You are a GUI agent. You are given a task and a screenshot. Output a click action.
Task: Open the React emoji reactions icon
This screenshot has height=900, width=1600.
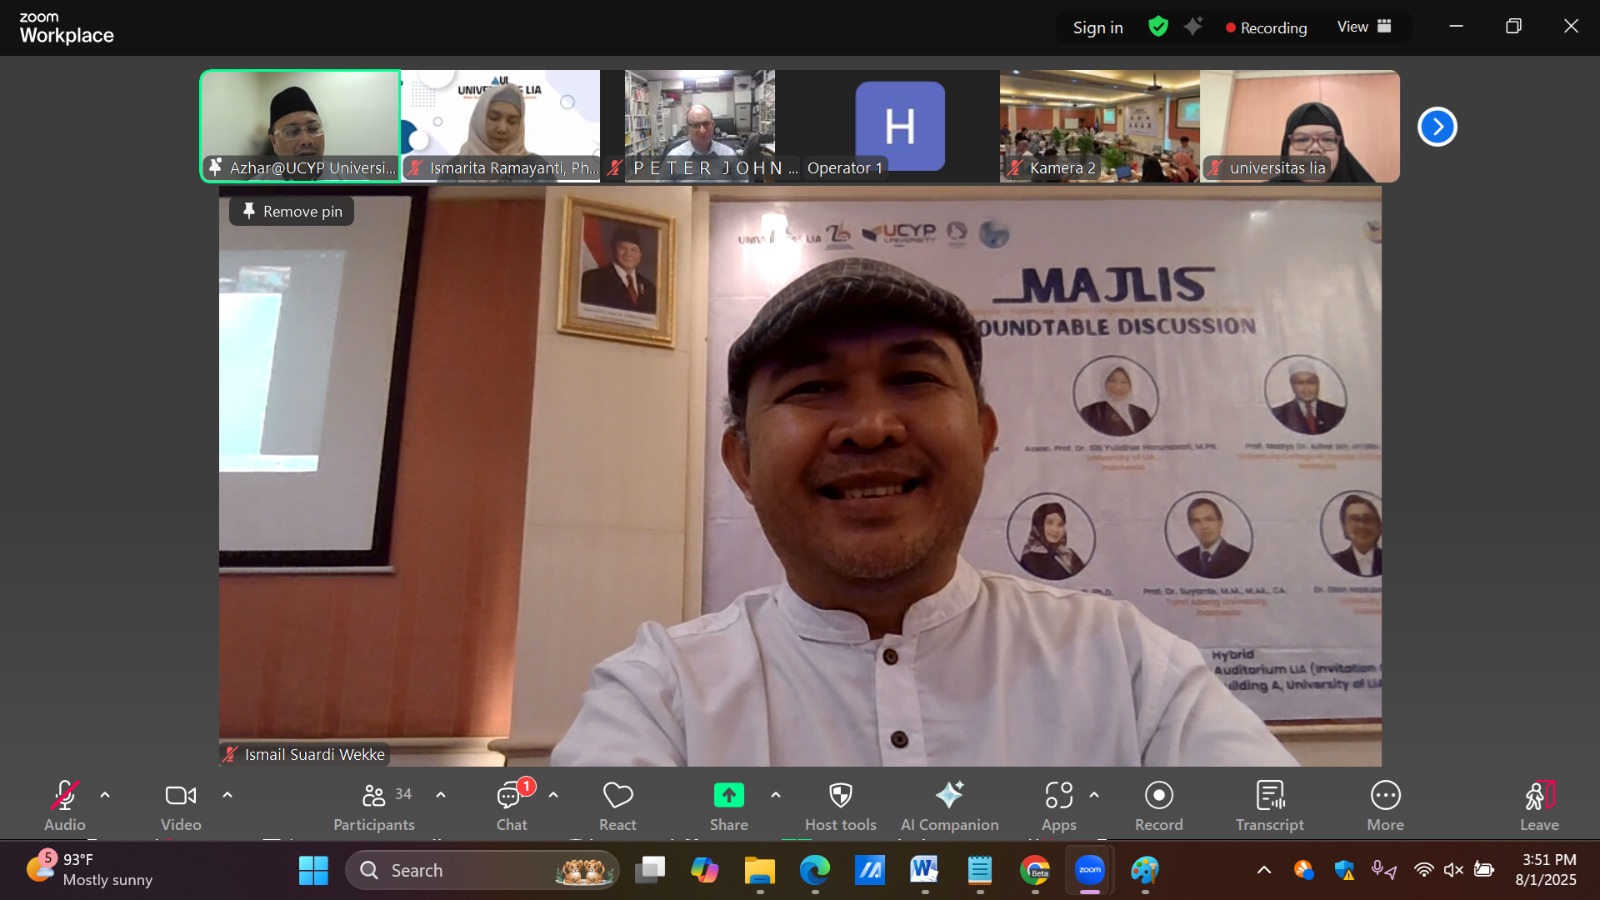coord(617,796)
